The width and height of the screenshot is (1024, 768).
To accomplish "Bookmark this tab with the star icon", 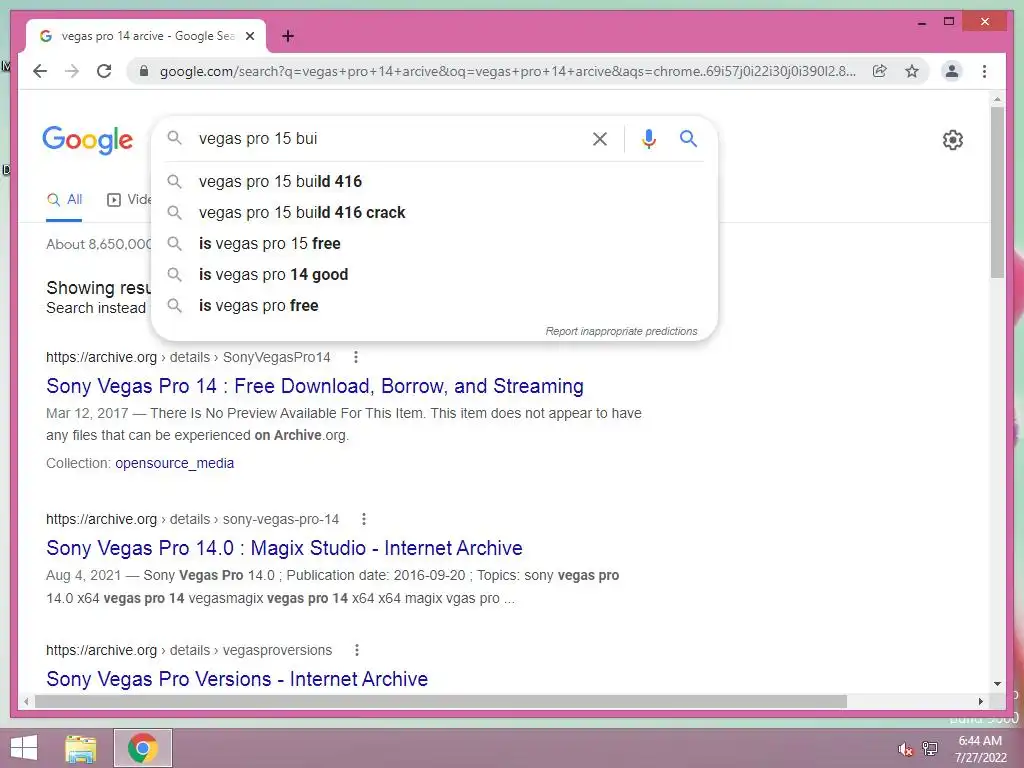I will pos(912,71).
